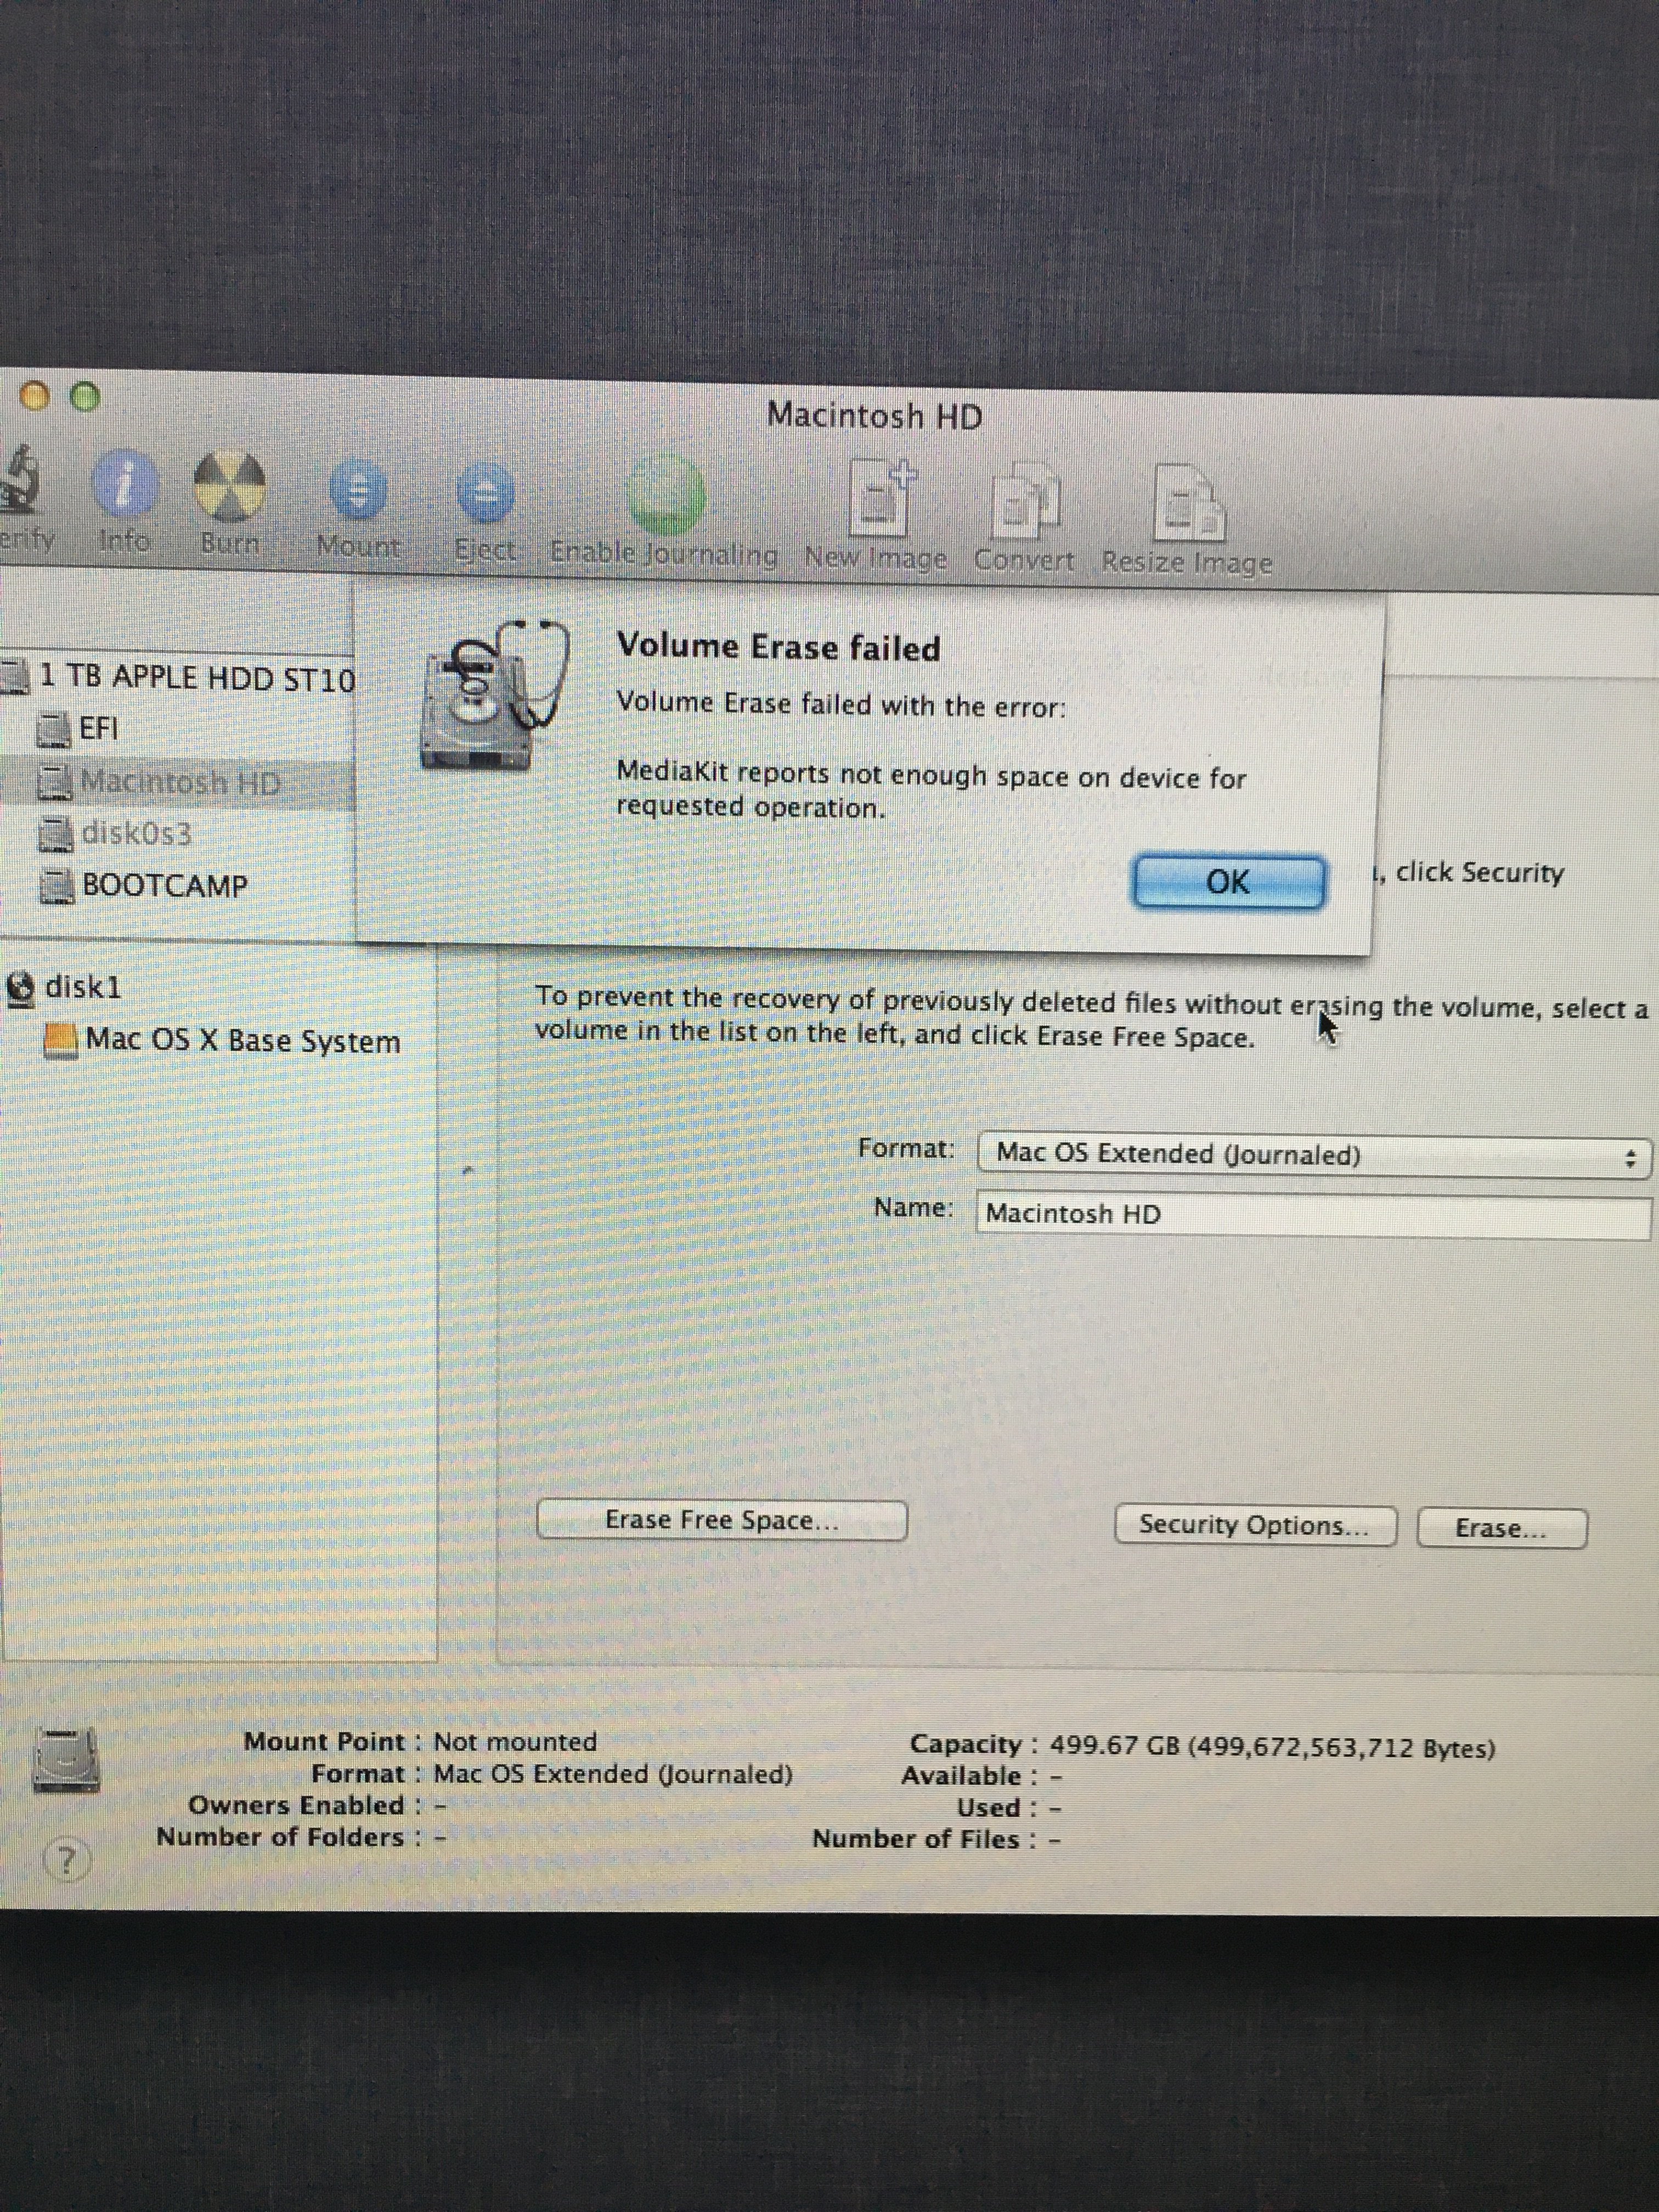Click the Capacity 499.67 GB value
Screen dimensions: 1659x2212
(x=1272, y=1748)
